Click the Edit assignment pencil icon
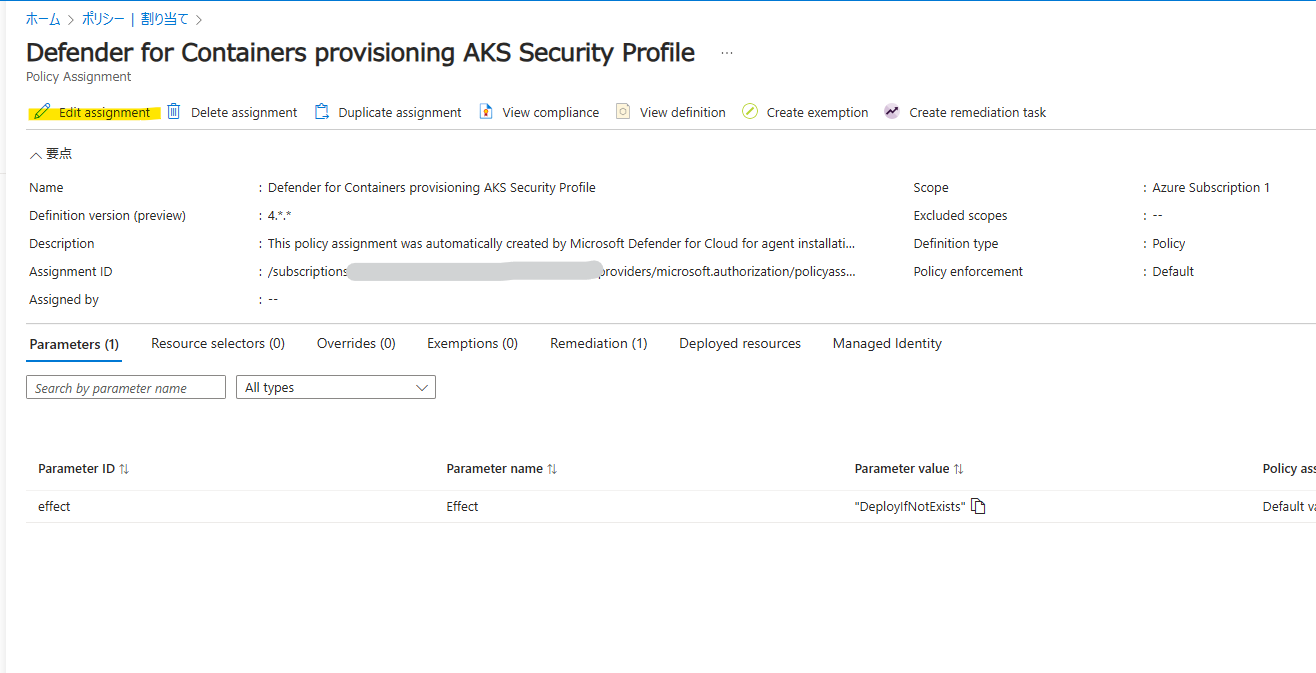Image resolution: width=1316 pixels, height=673 pixels. pos(41,112)
